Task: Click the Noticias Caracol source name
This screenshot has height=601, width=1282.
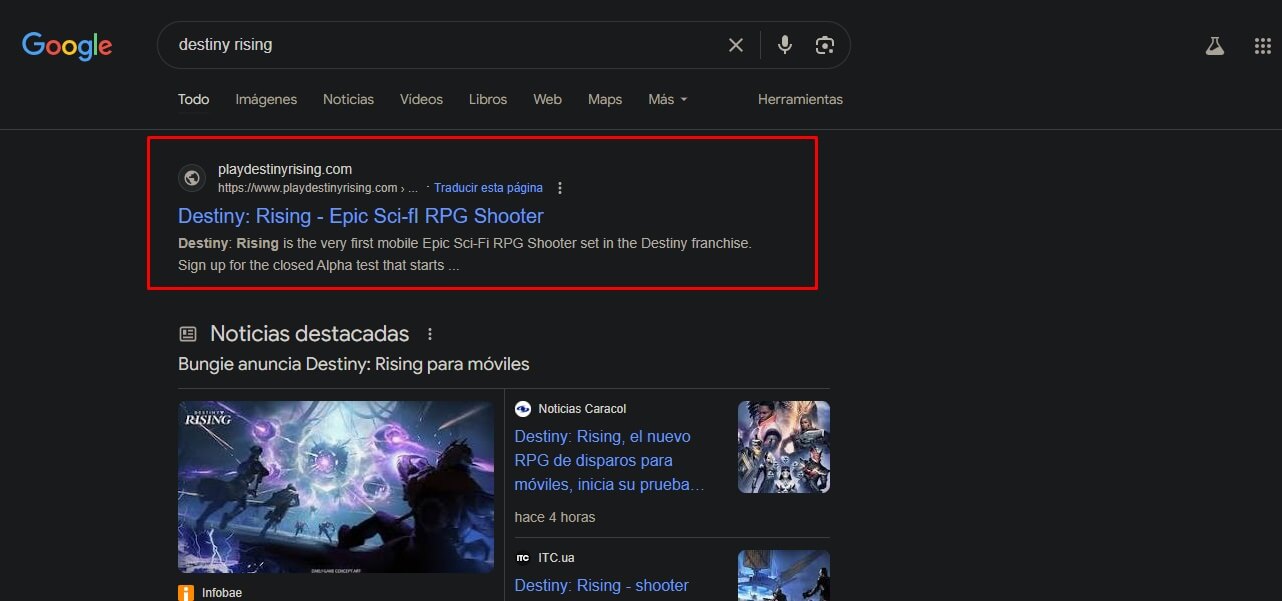Action: point(582,409)
